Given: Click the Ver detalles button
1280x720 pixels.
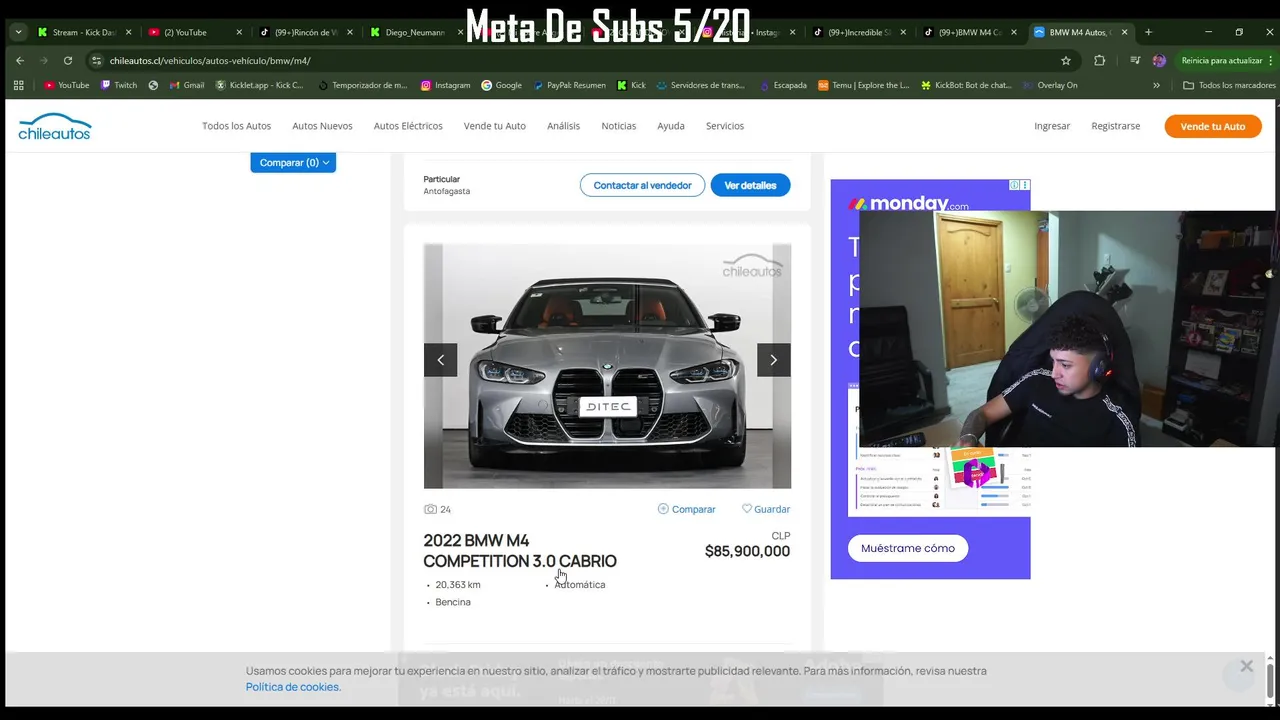Looking at the screenshot, I should coord(750,185).
